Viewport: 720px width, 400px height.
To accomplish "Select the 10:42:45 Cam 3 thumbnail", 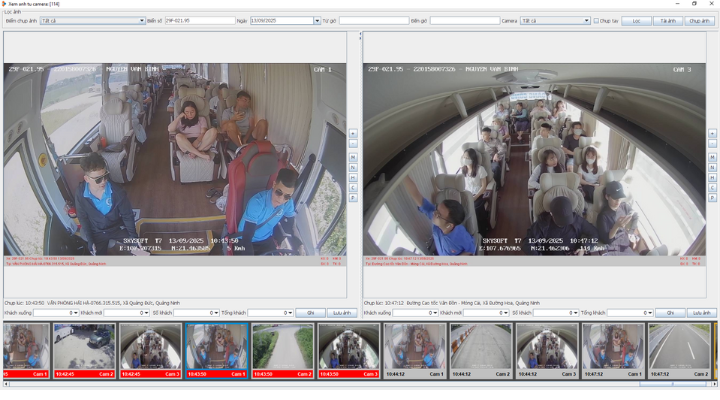I will pyautogui.click(x=150, y=350).
